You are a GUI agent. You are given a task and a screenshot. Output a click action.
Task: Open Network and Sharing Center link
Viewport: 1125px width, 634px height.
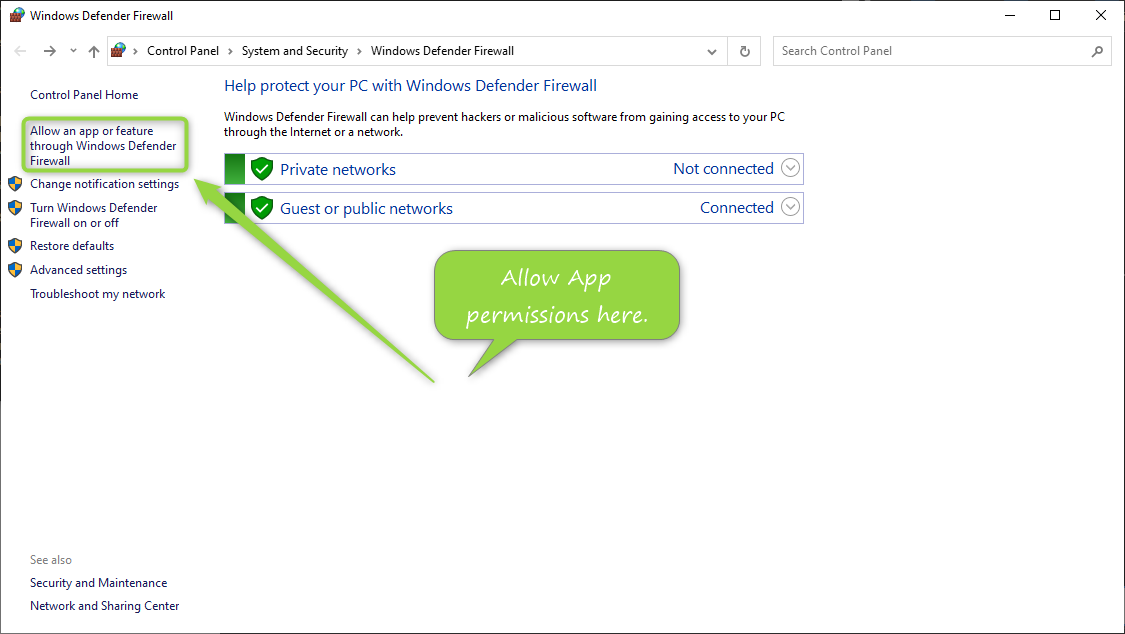pyautogui.click(x=105, y=606)
